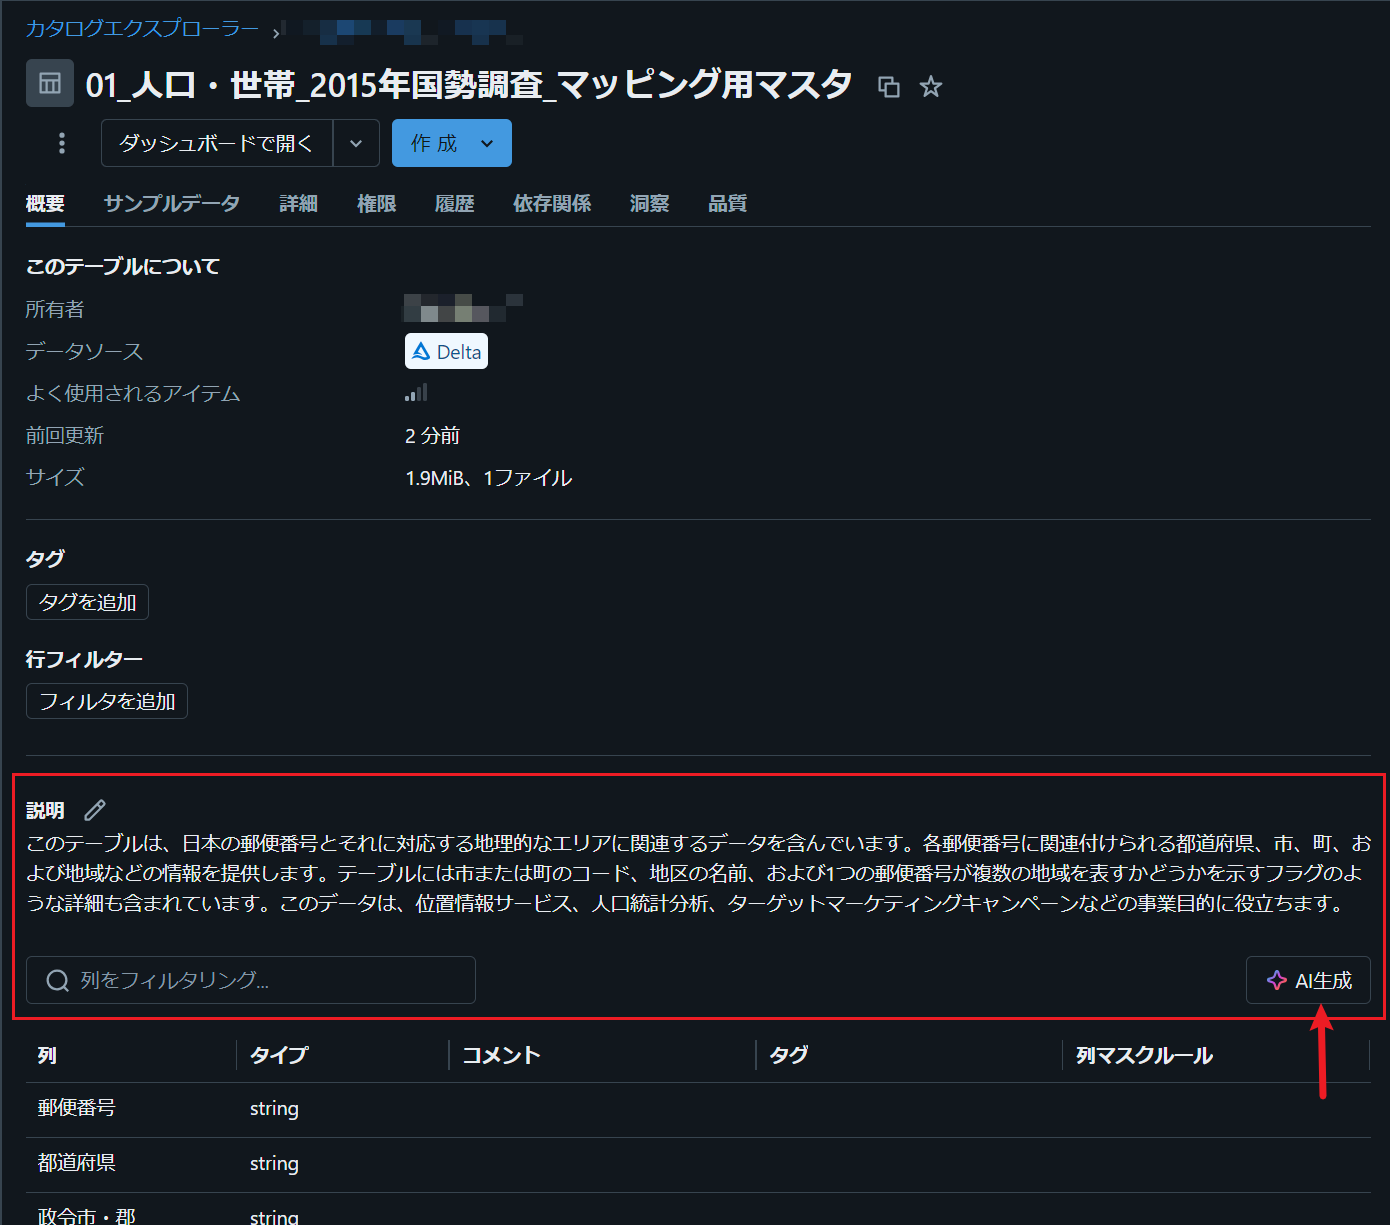Click the タイプ column header

pos(279,1055)
